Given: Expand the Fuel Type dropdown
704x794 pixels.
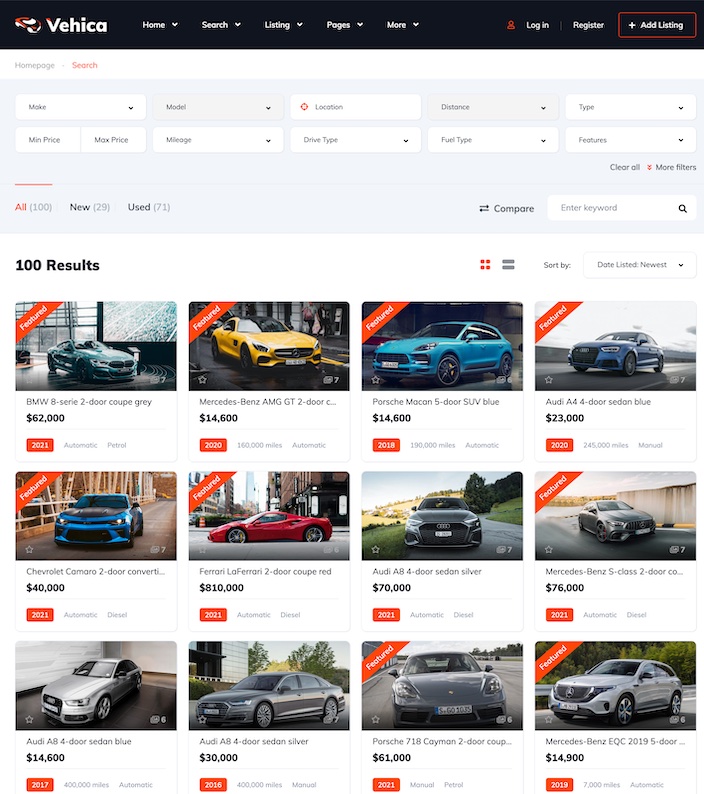Looking at the screenshot, I should pos(492,140).
